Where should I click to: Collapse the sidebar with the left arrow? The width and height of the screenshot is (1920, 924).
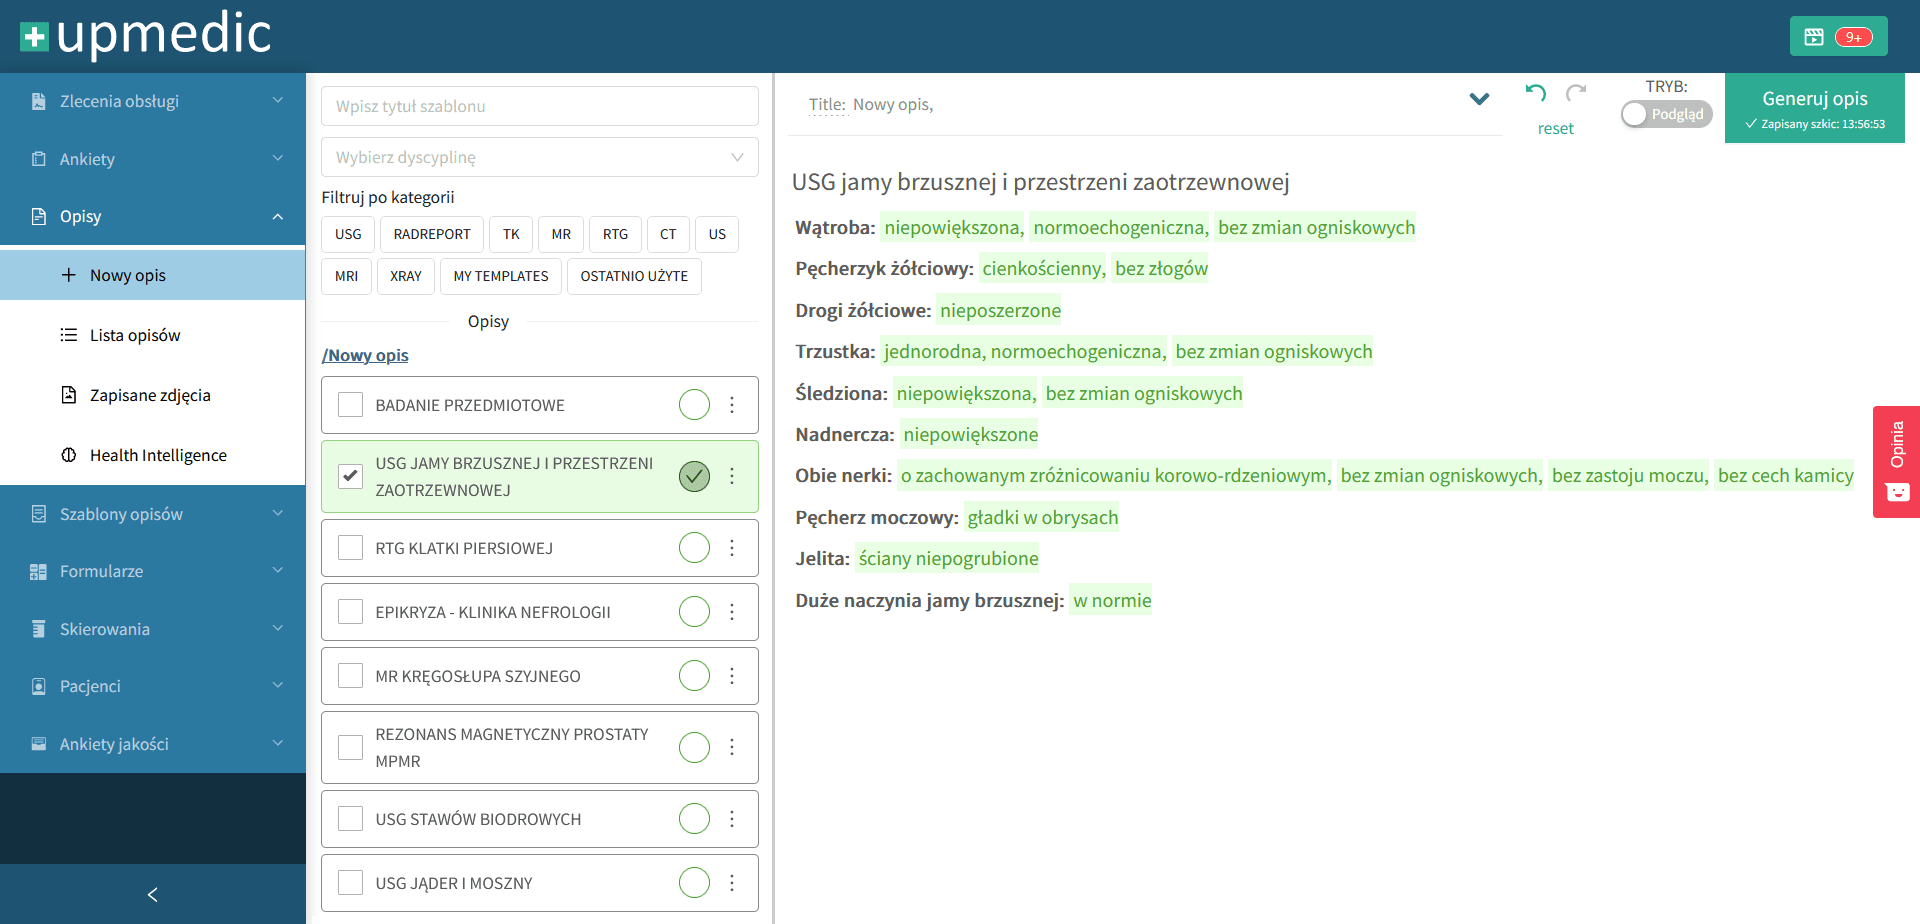click(153, 894)
